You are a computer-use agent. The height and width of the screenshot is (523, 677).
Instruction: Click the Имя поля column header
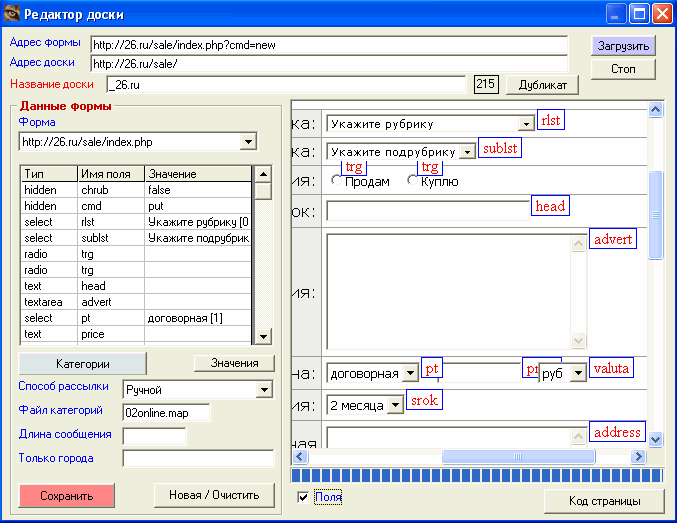(x=111, y=174)
